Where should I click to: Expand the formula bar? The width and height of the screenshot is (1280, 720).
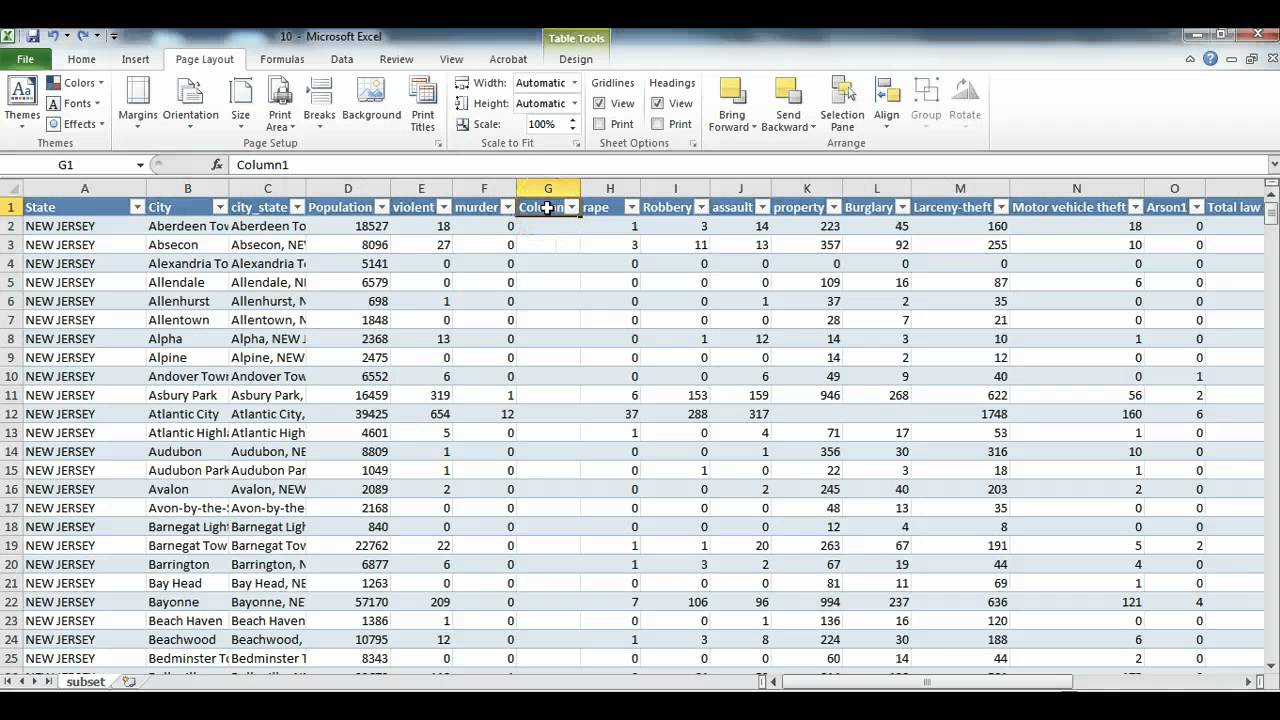coord(1273,165)
